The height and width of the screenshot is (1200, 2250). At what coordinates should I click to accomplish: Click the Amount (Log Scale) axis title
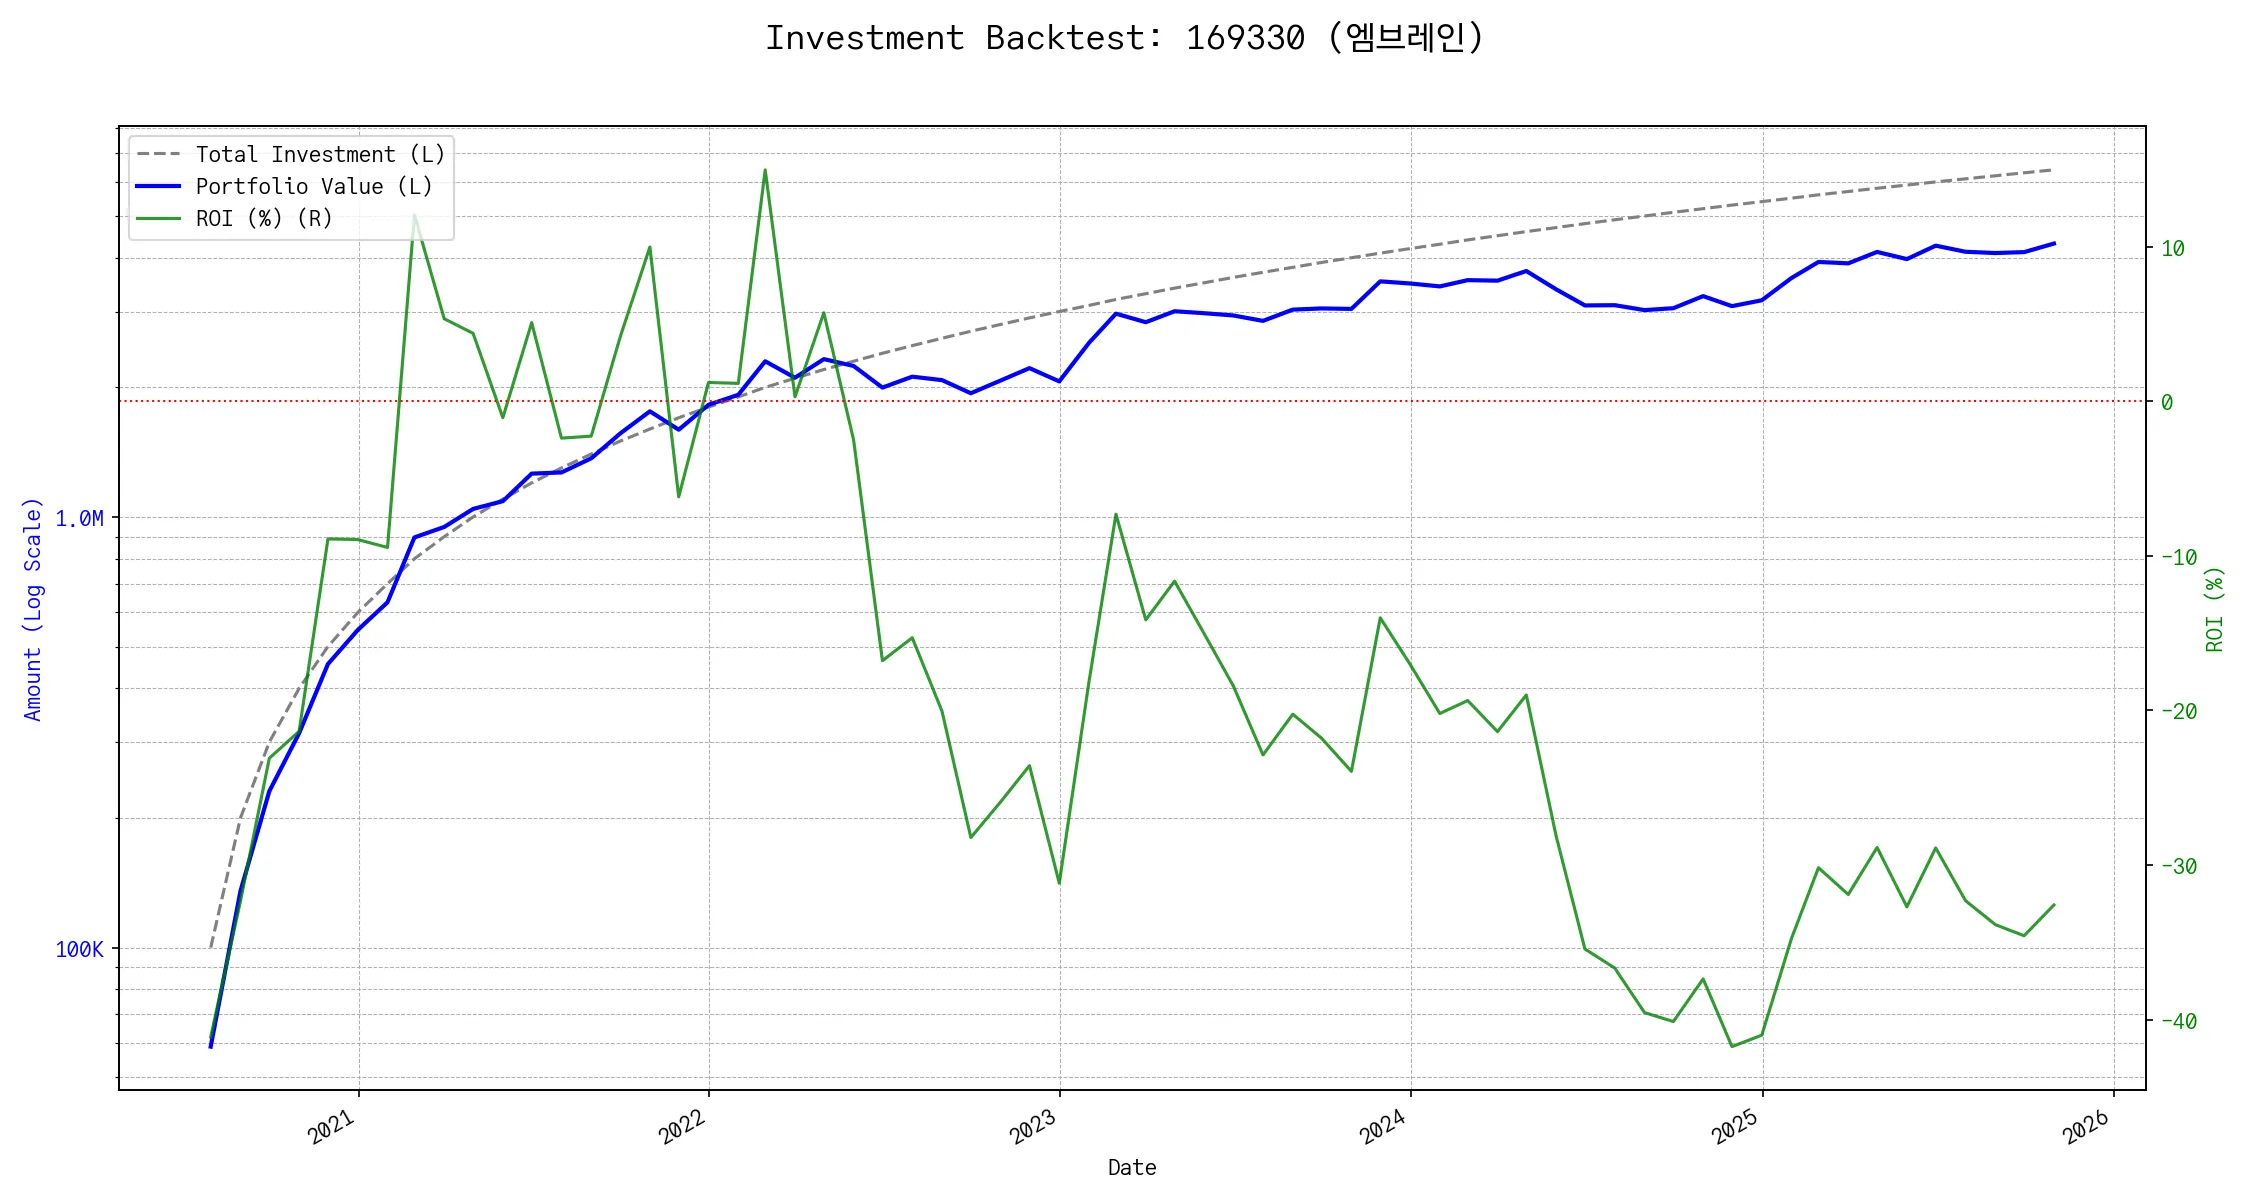pyautogui.click(x=33, y=609)
